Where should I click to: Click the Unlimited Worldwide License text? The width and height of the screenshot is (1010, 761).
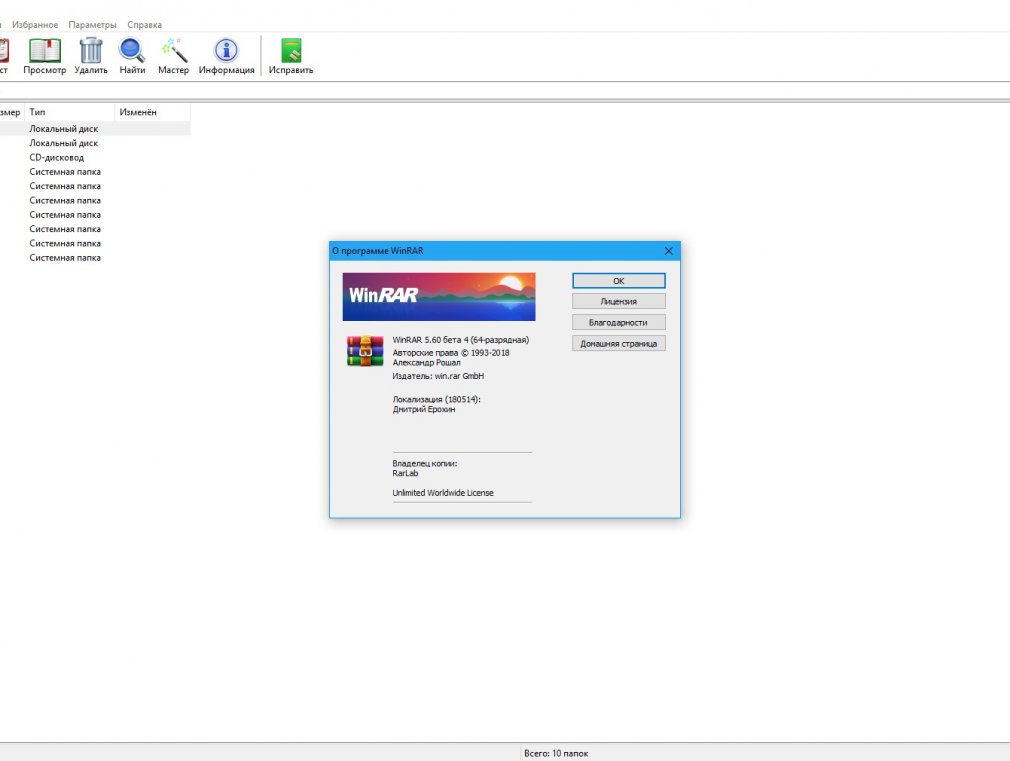coord(443,493)
